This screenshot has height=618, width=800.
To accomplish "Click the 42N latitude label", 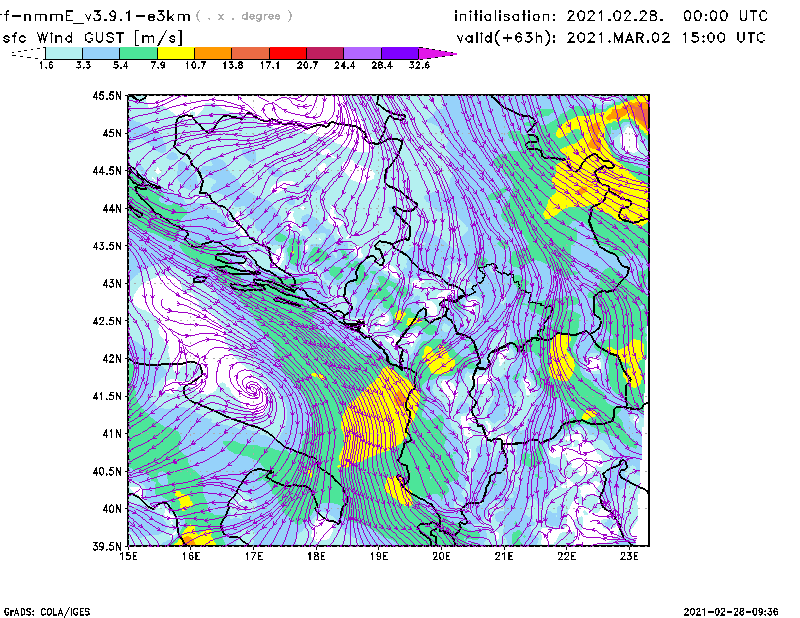I will click(112, 359).
